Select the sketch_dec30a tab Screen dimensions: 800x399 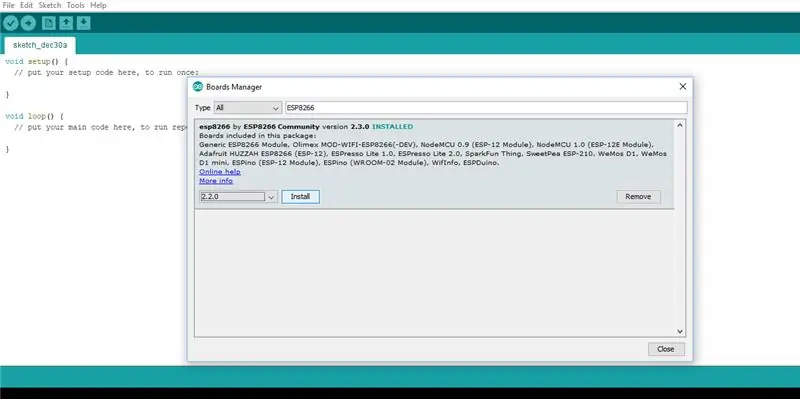(x=40, y=45)
